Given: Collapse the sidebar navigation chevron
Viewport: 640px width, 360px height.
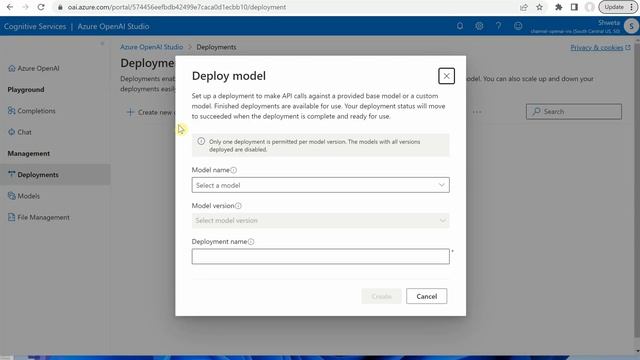Looking at the screenshot, I should [102, 43].
